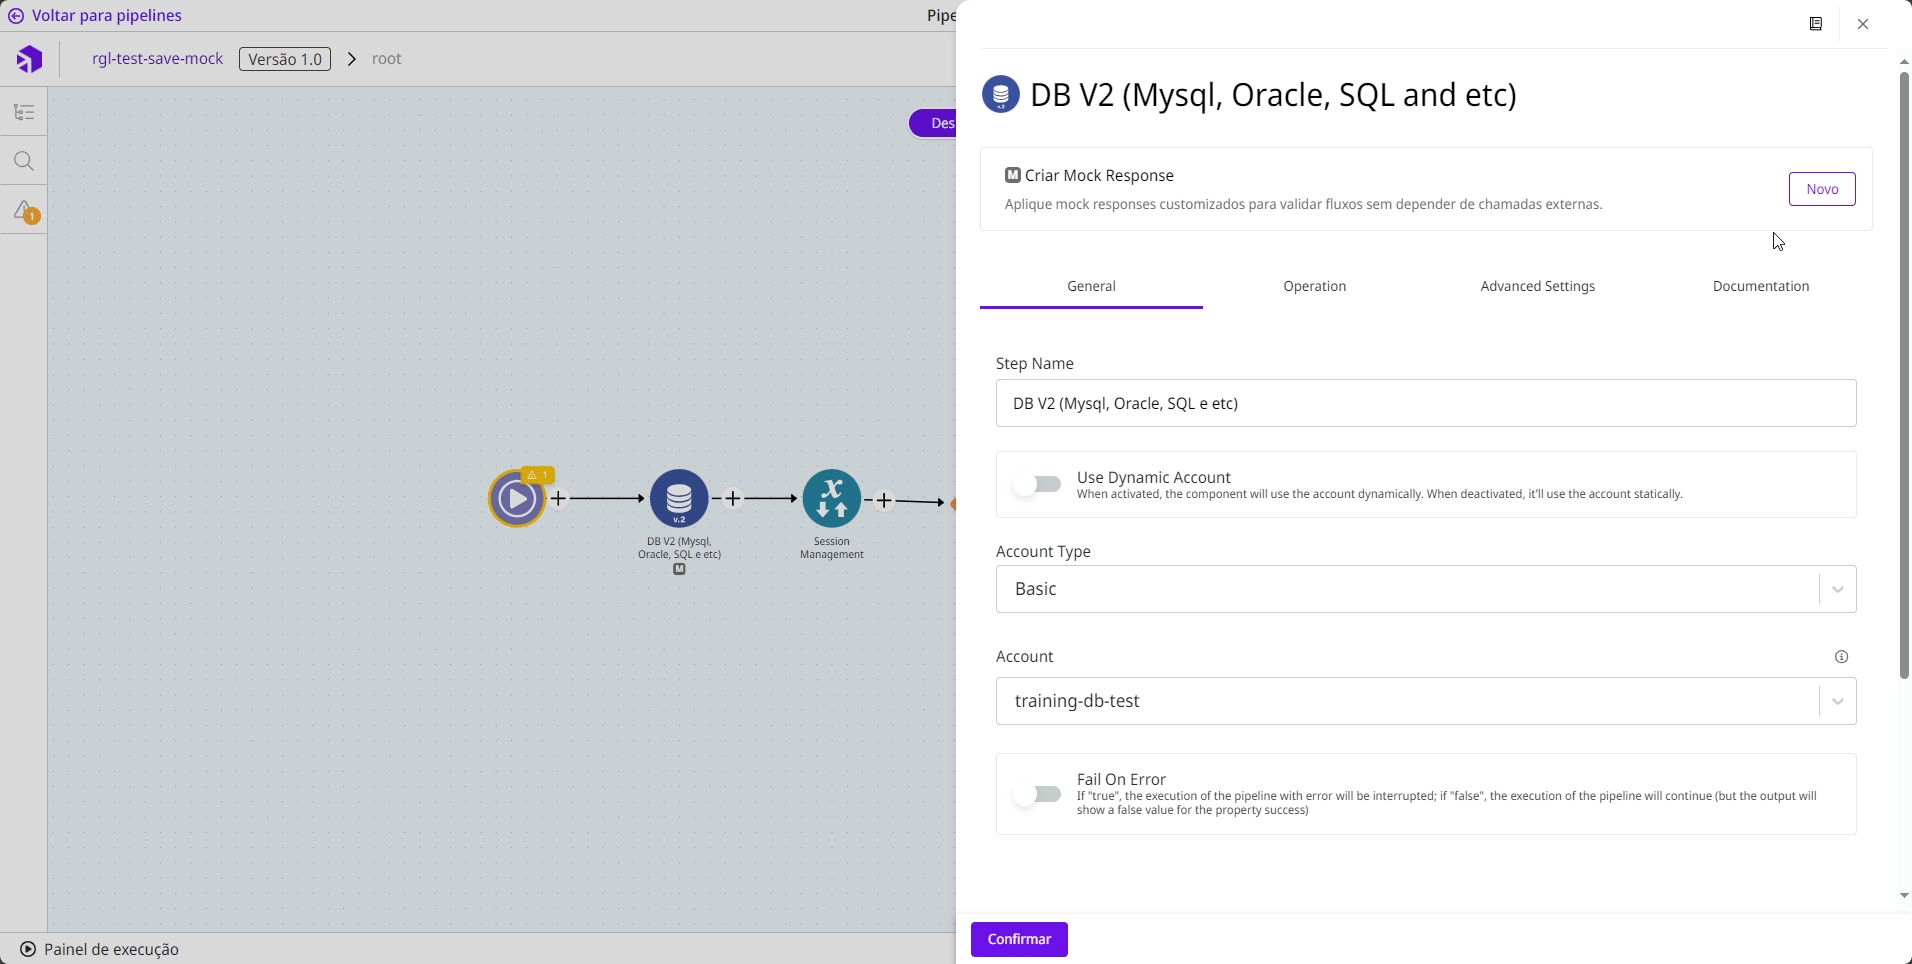
Task: Select the Session Management node icon
Action: click(831, 498)
